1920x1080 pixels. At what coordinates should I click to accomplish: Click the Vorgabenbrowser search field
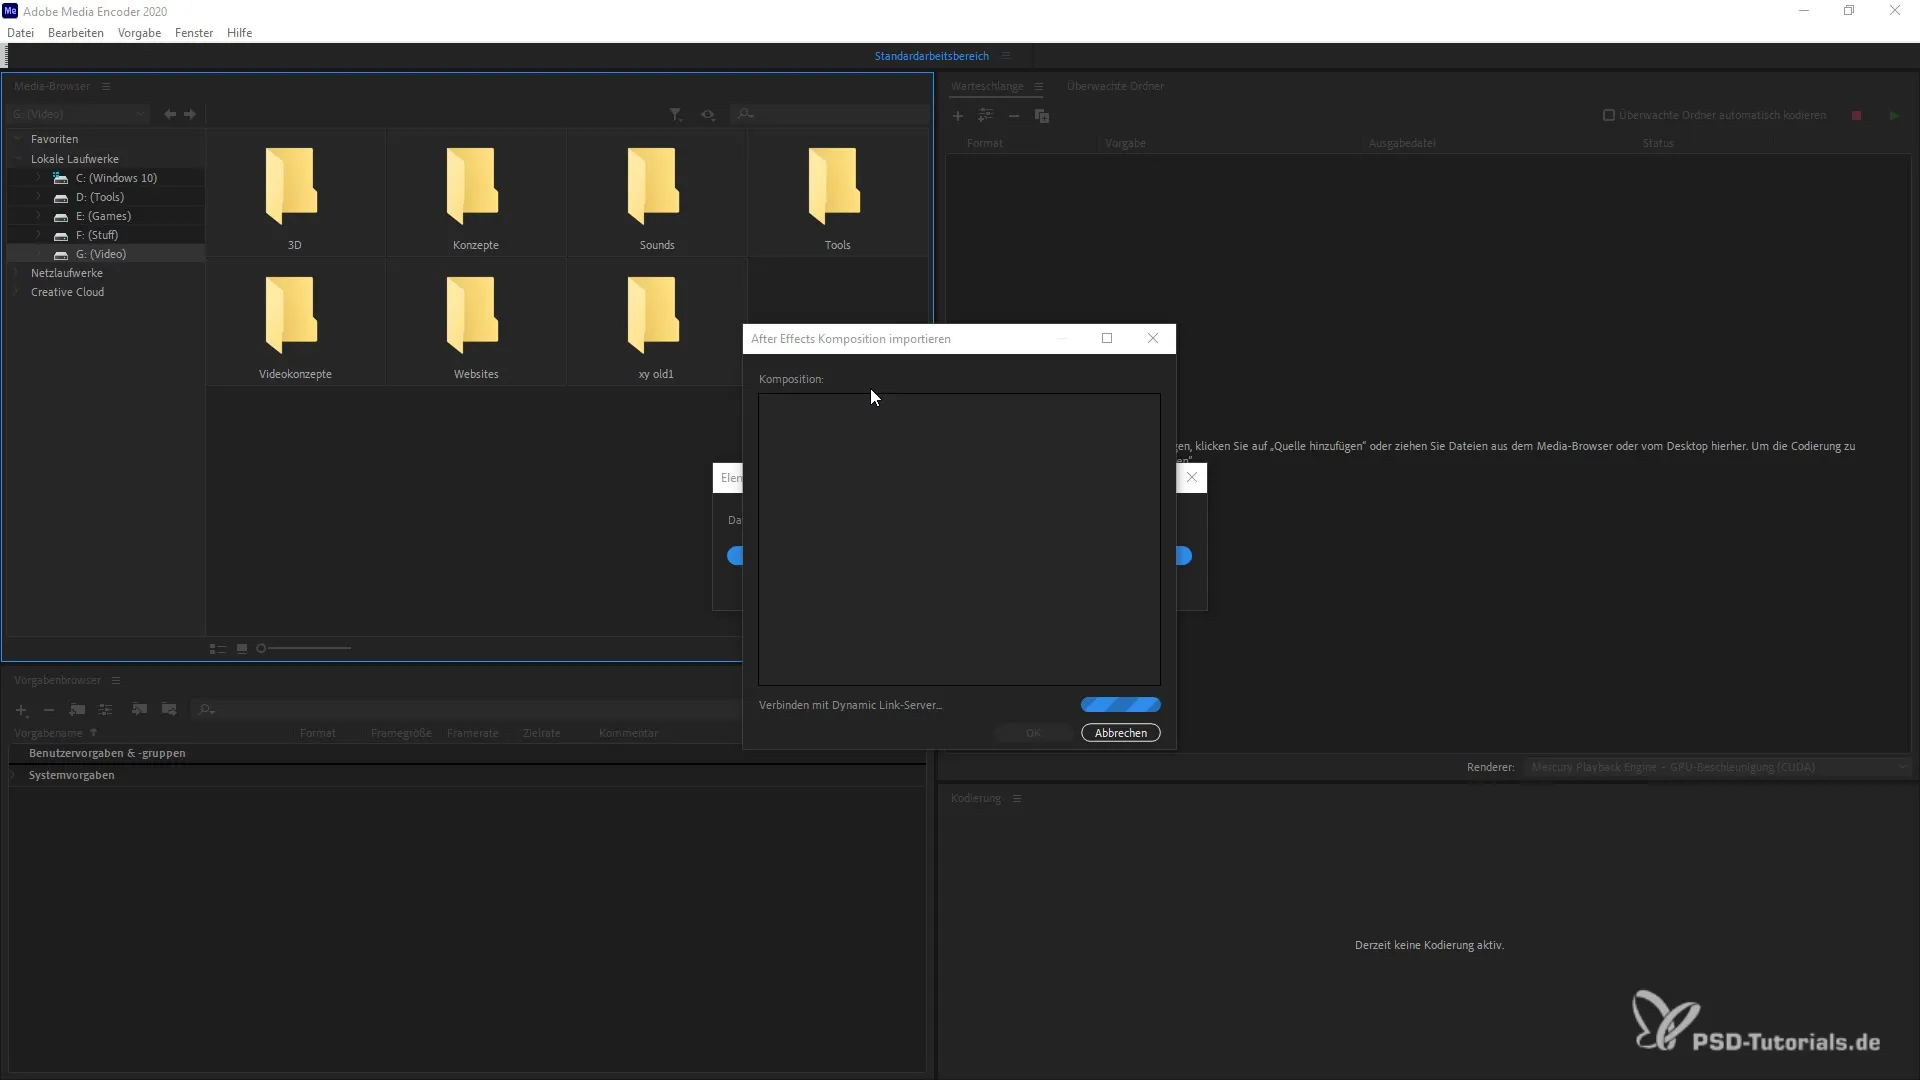pos(465,710)
